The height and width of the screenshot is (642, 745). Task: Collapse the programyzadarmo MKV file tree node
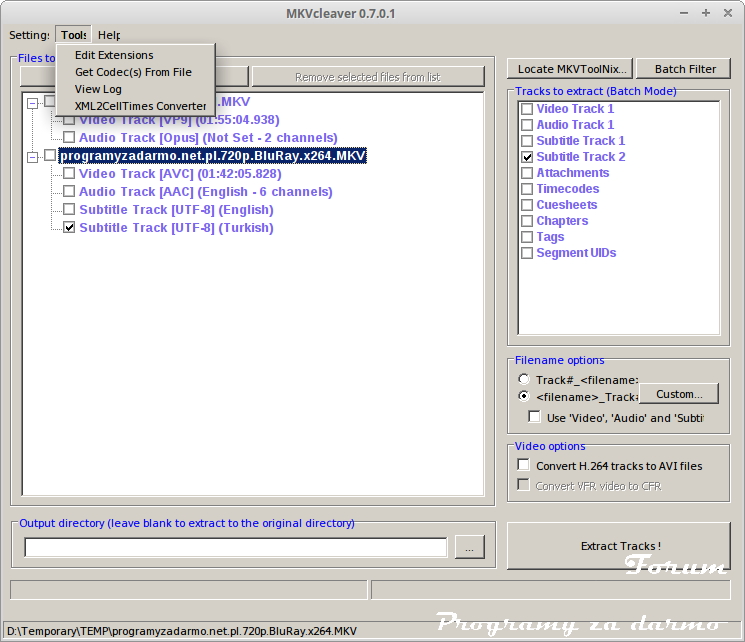pos(33,156)
